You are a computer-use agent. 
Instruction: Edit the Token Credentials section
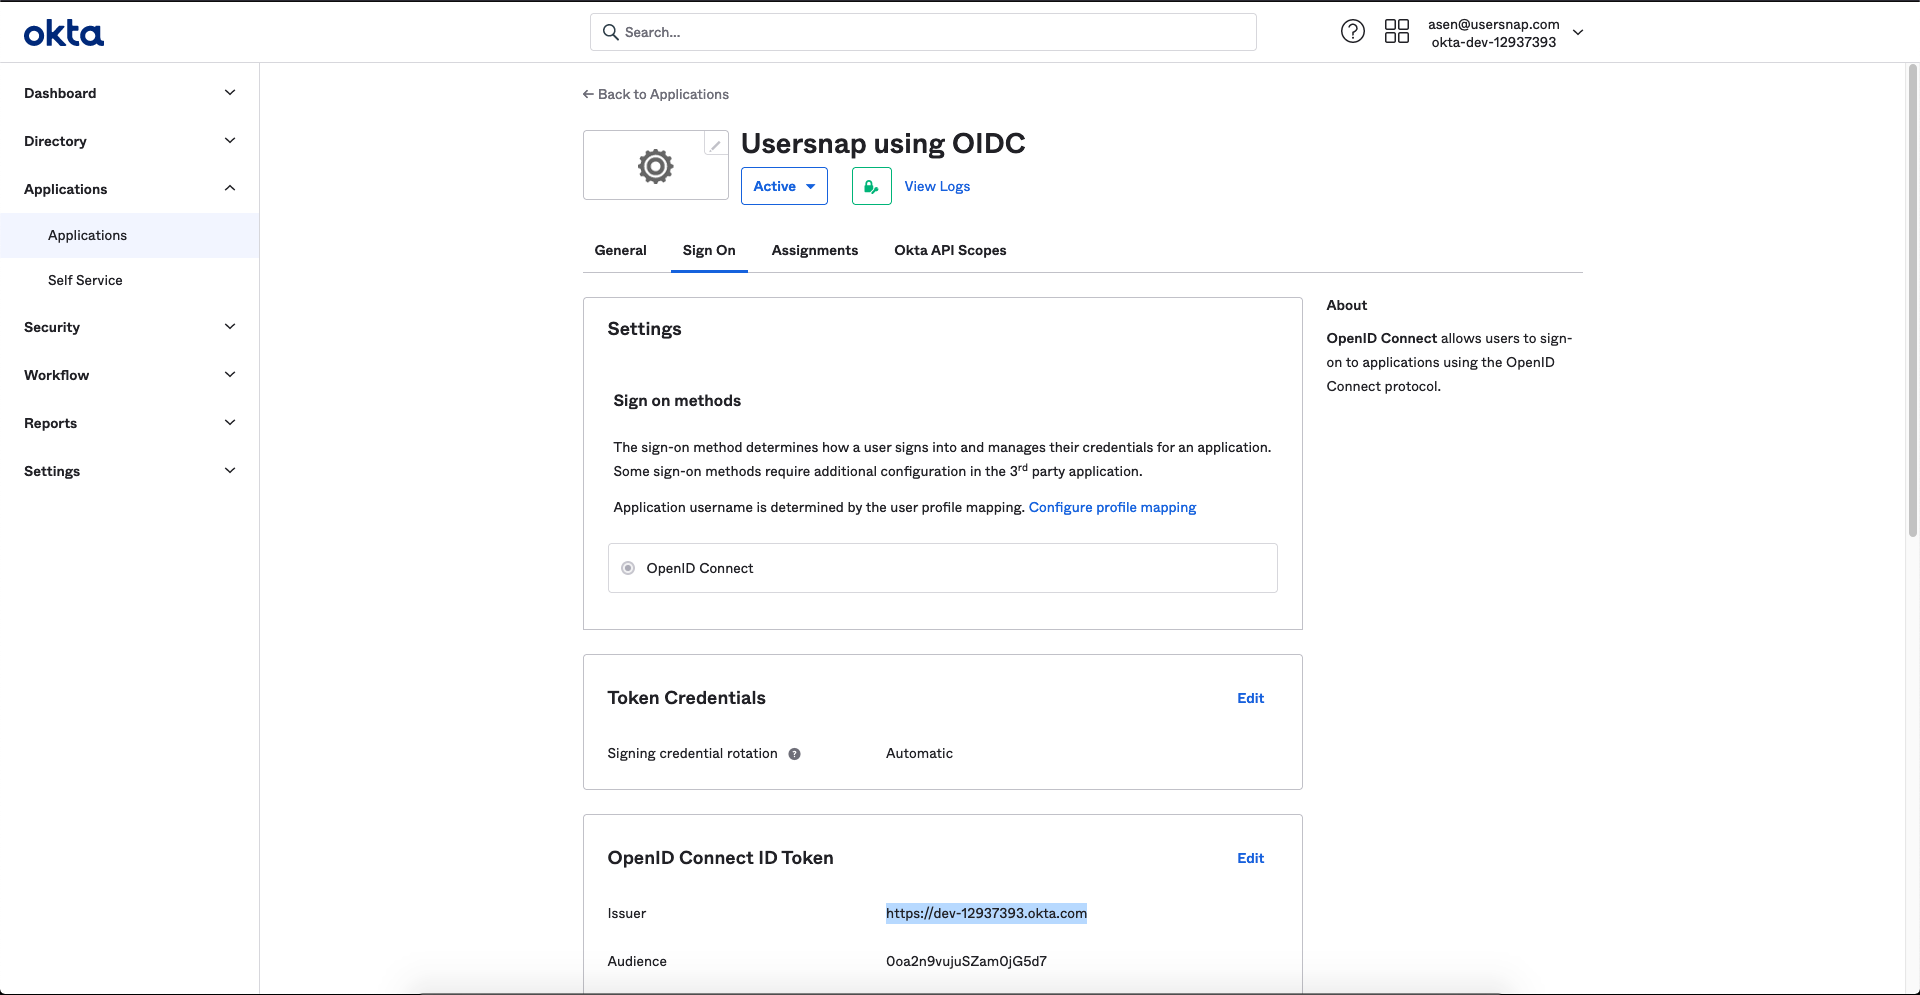coord(1250,698)
